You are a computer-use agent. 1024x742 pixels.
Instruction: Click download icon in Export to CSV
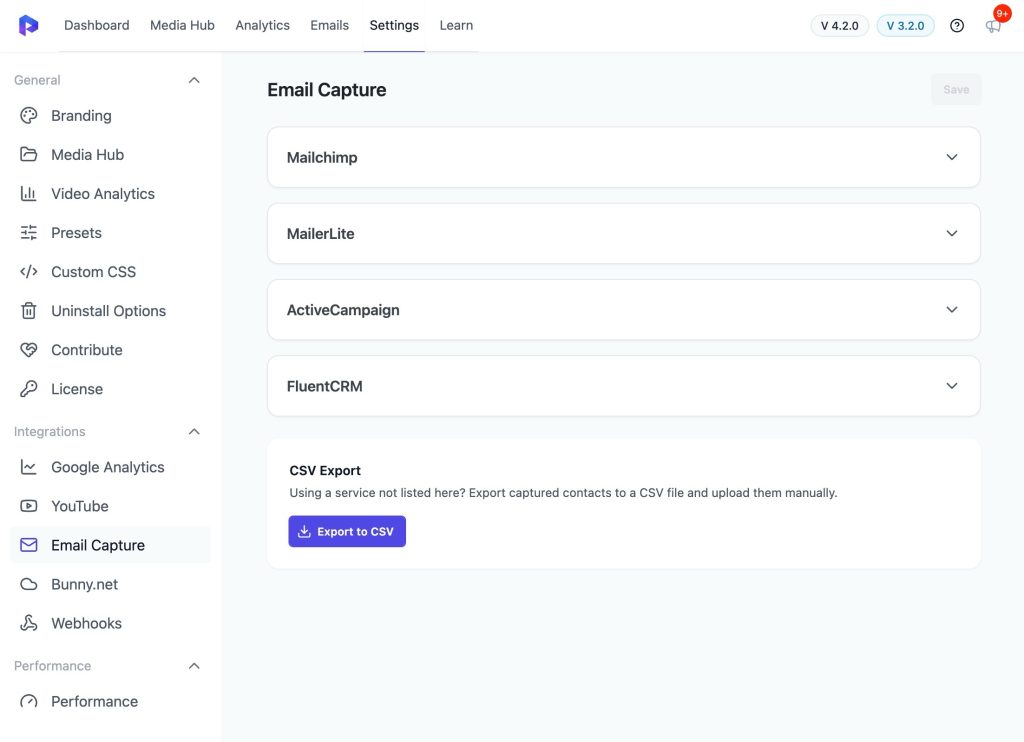(304, 532)
